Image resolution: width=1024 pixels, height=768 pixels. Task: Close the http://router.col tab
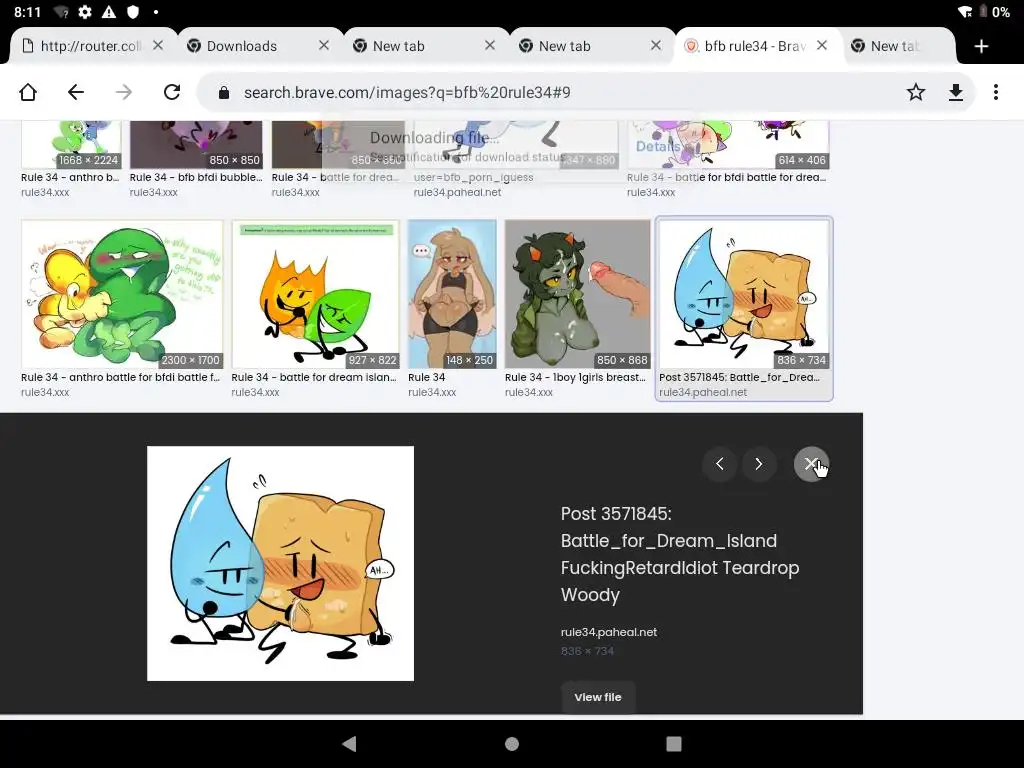[x=158, y=45]
